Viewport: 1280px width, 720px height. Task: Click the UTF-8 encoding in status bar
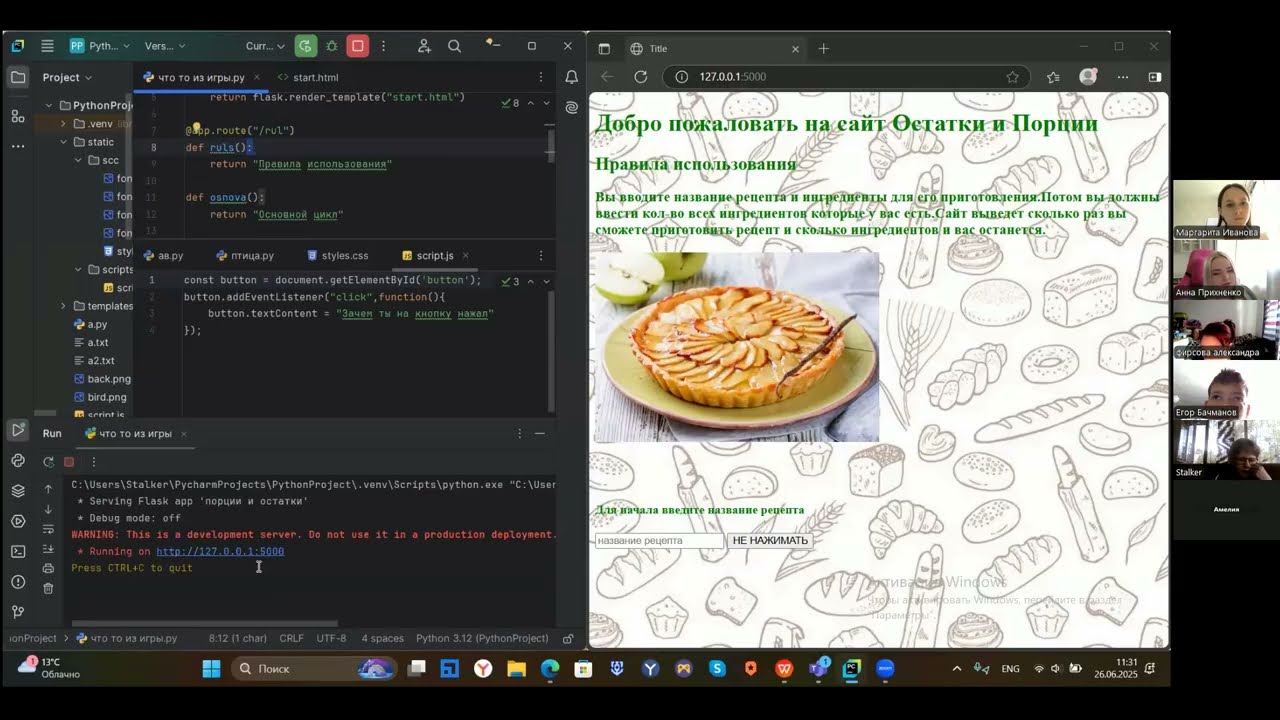pyautogui.click(x=331, y=638)
